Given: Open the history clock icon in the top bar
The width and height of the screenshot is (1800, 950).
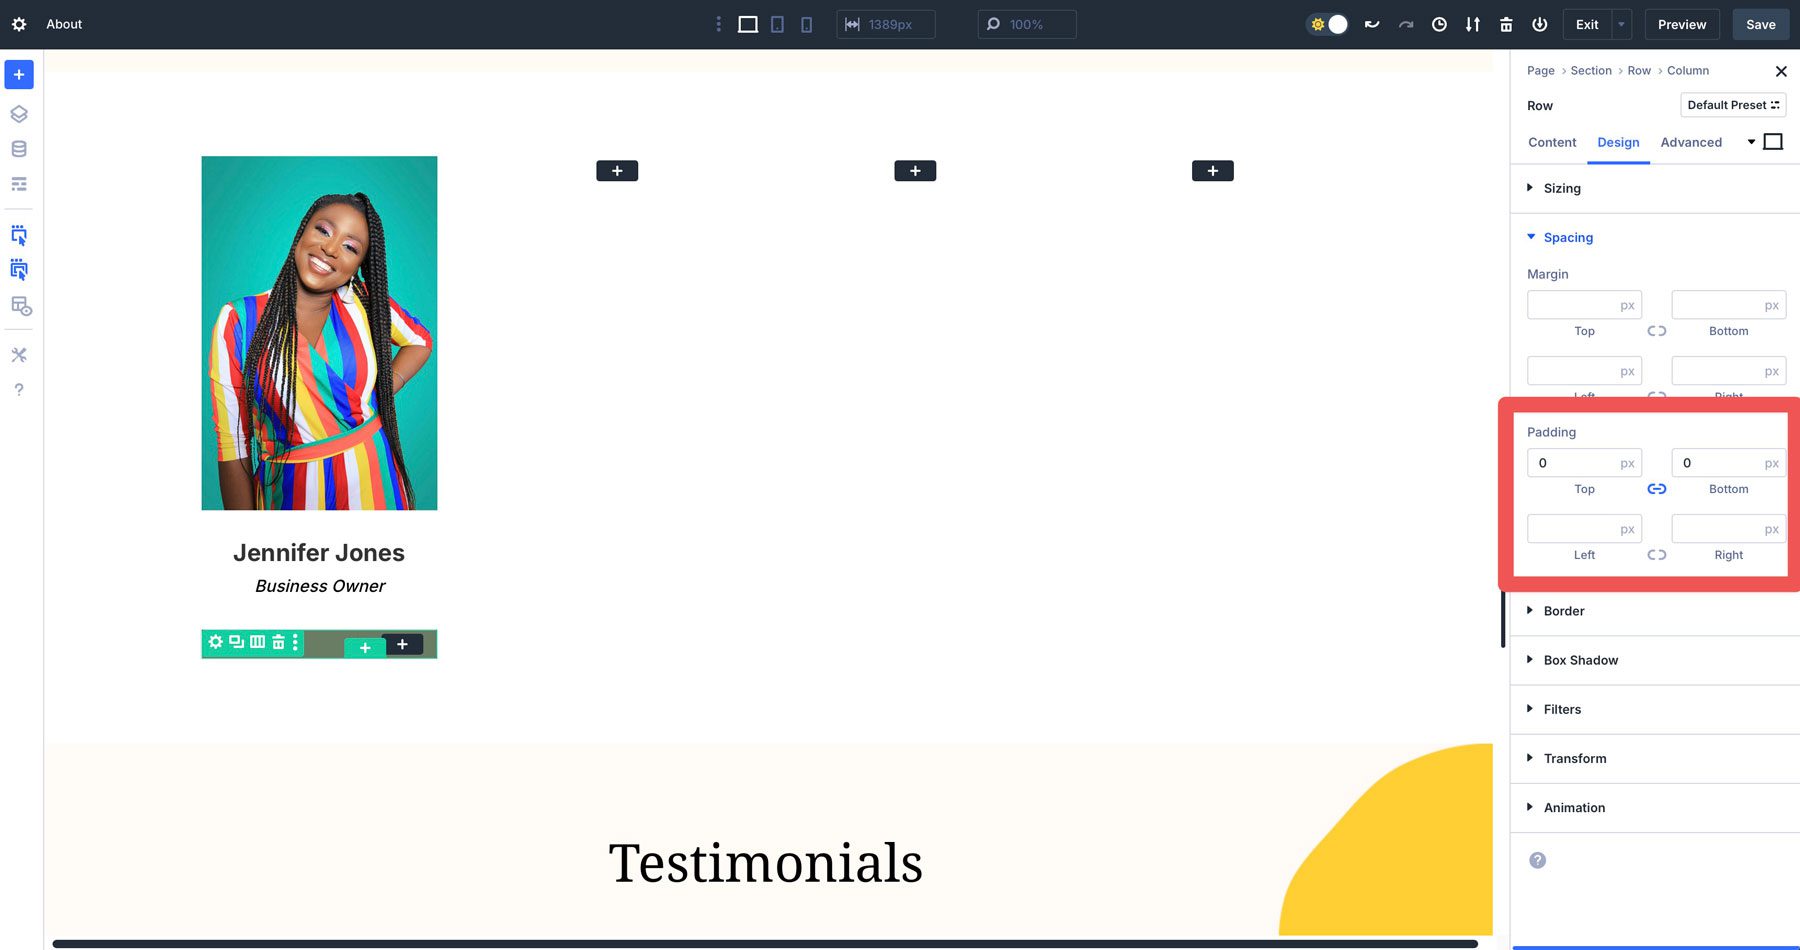Looking at the screenshot, I should 1440,24.
